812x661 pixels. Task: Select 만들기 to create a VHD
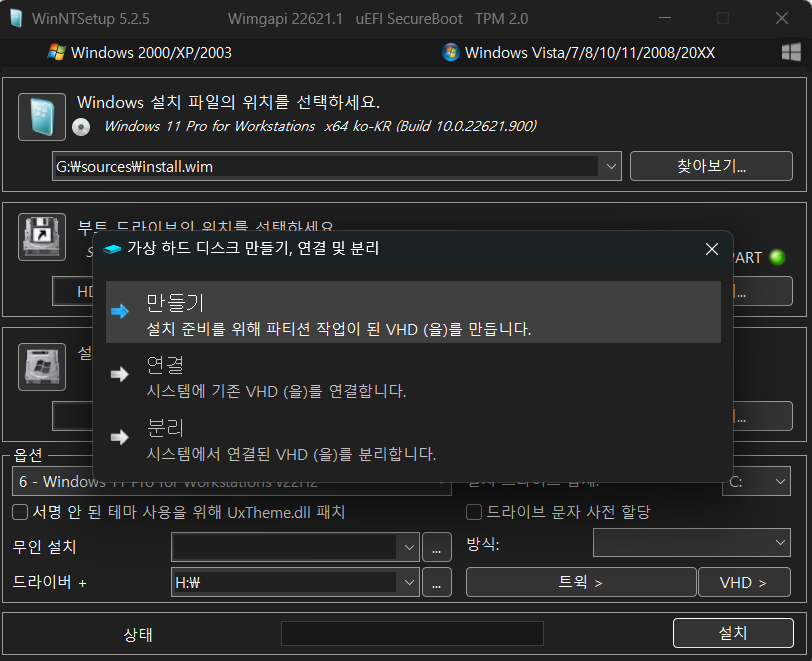point(413,312)
